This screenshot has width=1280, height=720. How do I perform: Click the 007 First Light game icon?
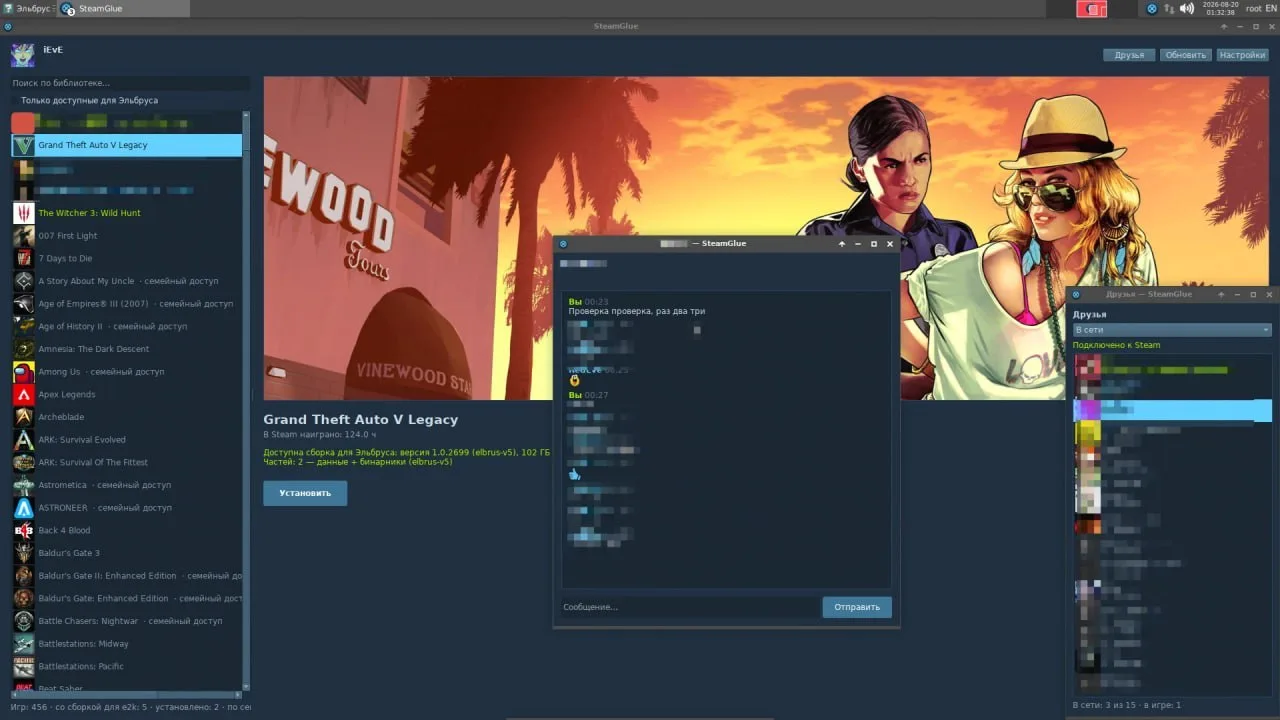pos(23,236)
